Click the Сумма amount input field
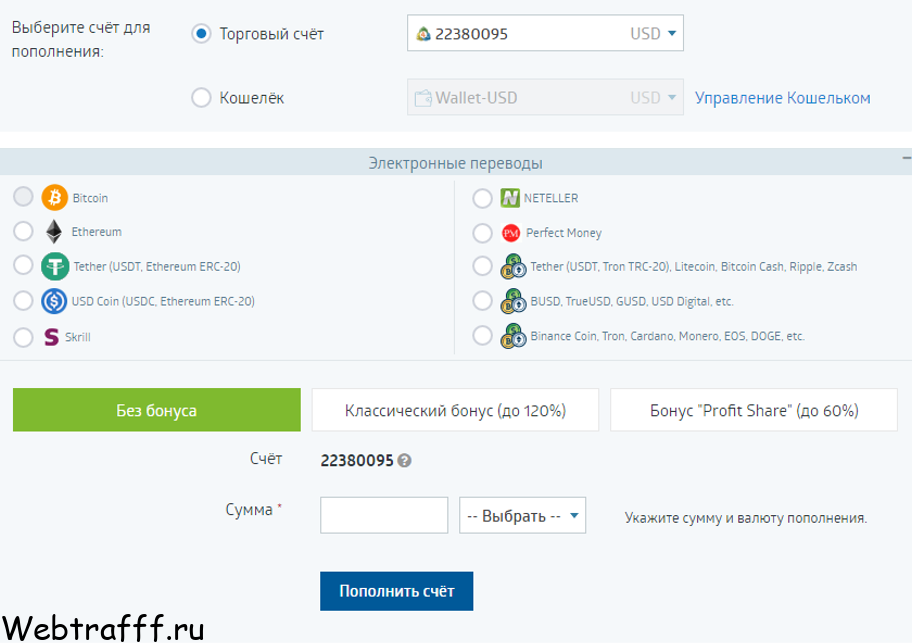Image resolution: width=912 pixels, height=643 pixels. coord(384,515)
